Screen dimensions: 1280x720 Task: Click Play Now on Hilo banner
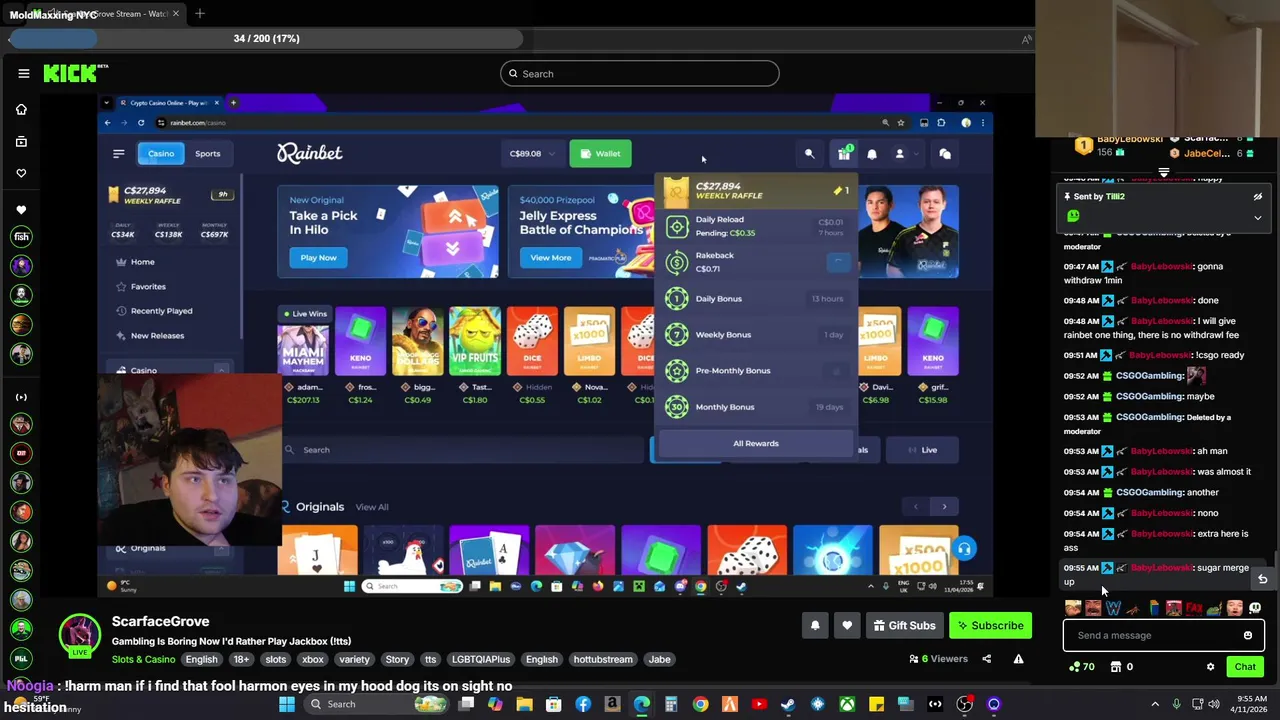coord(318,257)
